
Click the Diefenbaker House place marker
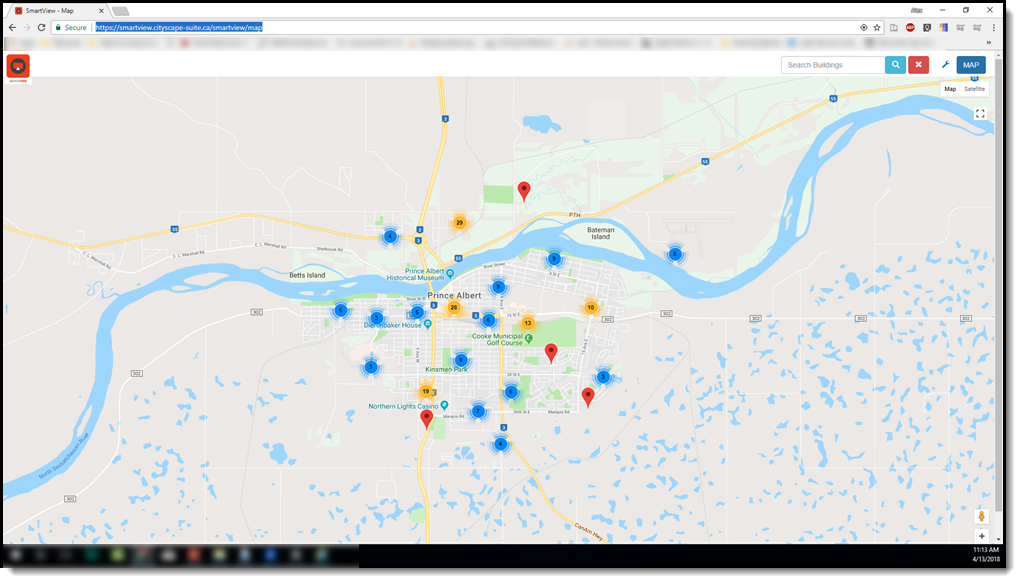tap(427, 324)
